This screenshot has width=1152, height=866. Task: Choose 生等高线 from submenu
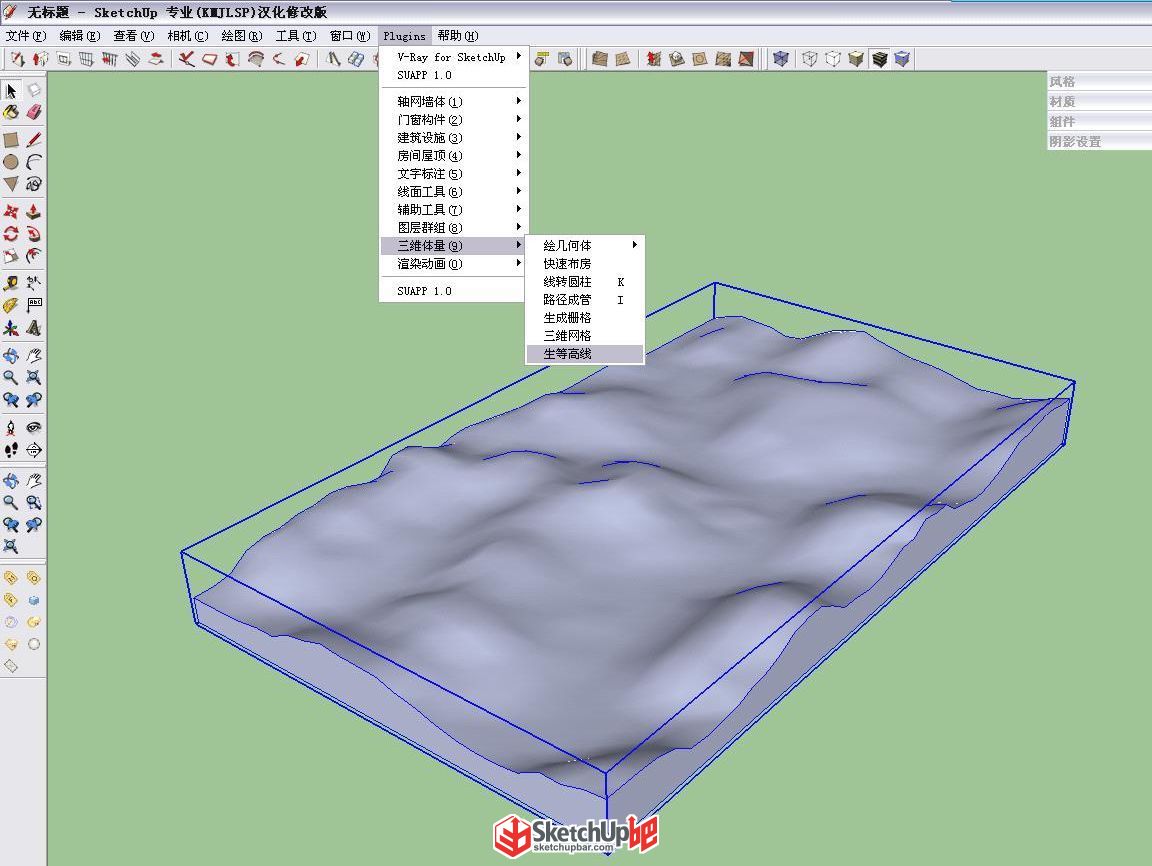point(585,353)
